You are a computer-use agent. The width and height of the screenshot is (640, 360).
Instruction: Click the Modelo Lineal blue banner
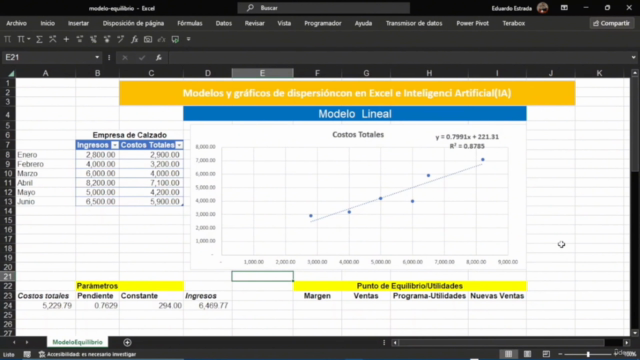355,113
